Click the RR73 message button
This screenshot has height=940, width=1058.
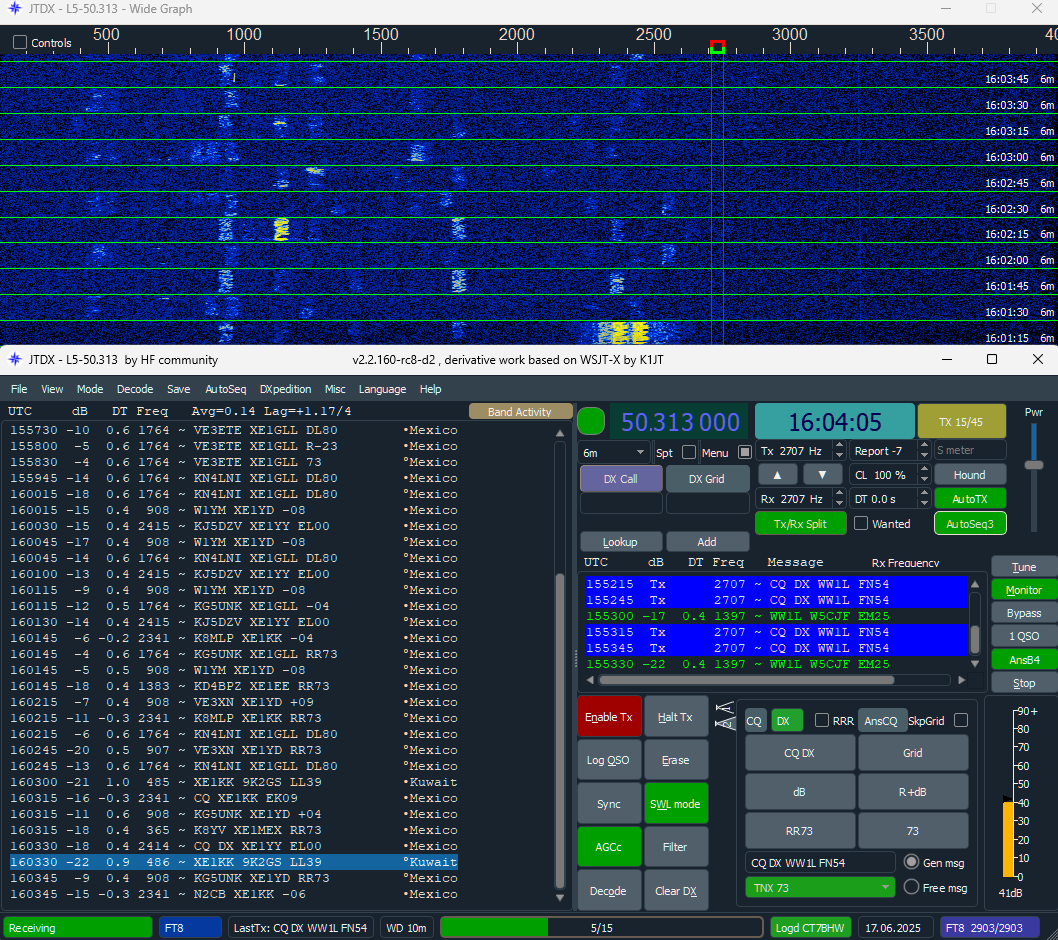coord(799,831)
